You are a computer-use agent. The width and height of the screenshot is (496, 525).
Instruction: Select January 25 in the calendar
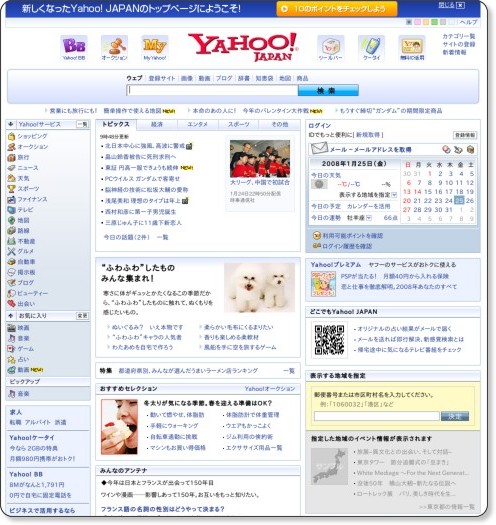[x=459, y=201]
